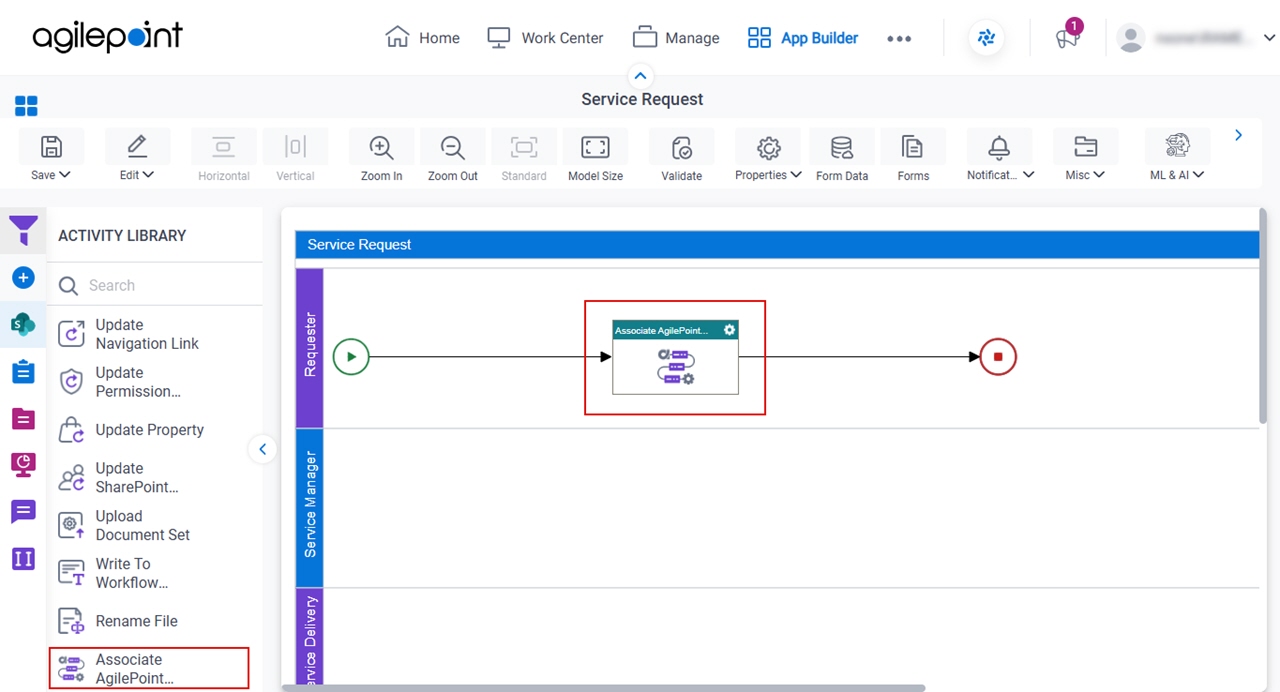This screenshot has width=1280, height=692.
Task: Open the Save dropdown arrow
Action: pyautogui.click(x=65, y=175)
